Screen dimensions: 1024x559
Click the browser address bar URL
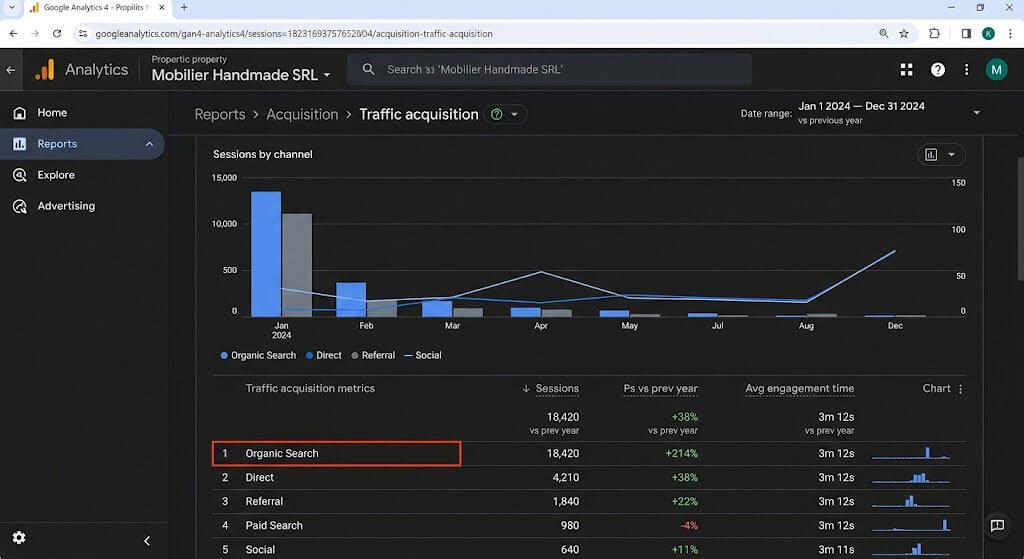pyautogui.click(x=294, y=34)
